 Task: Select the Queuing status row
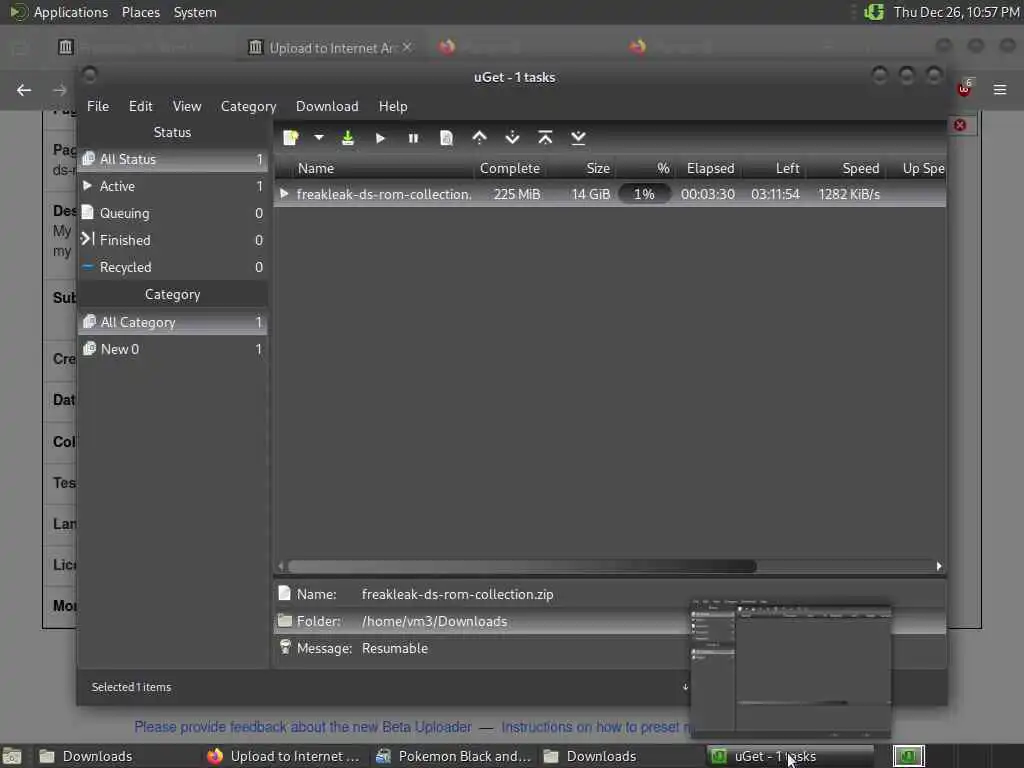coord(172,213)
